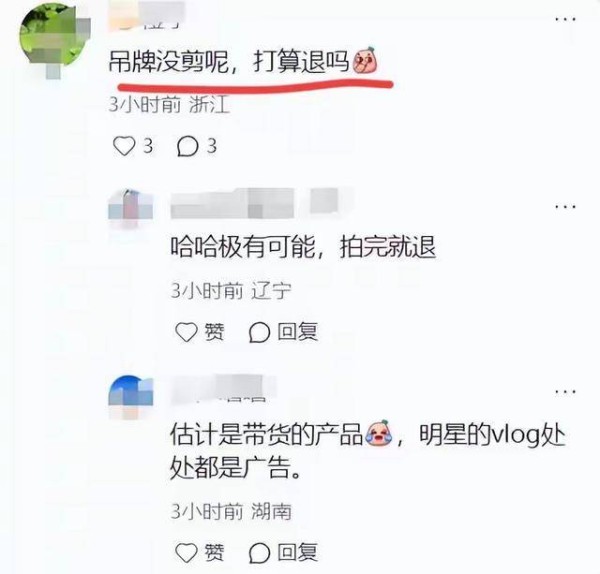Image resolution: width=600 pixels, height=574 pixels.
Task: Tap the blurred username of the Liaoning replier
Action: coord(254,203)
